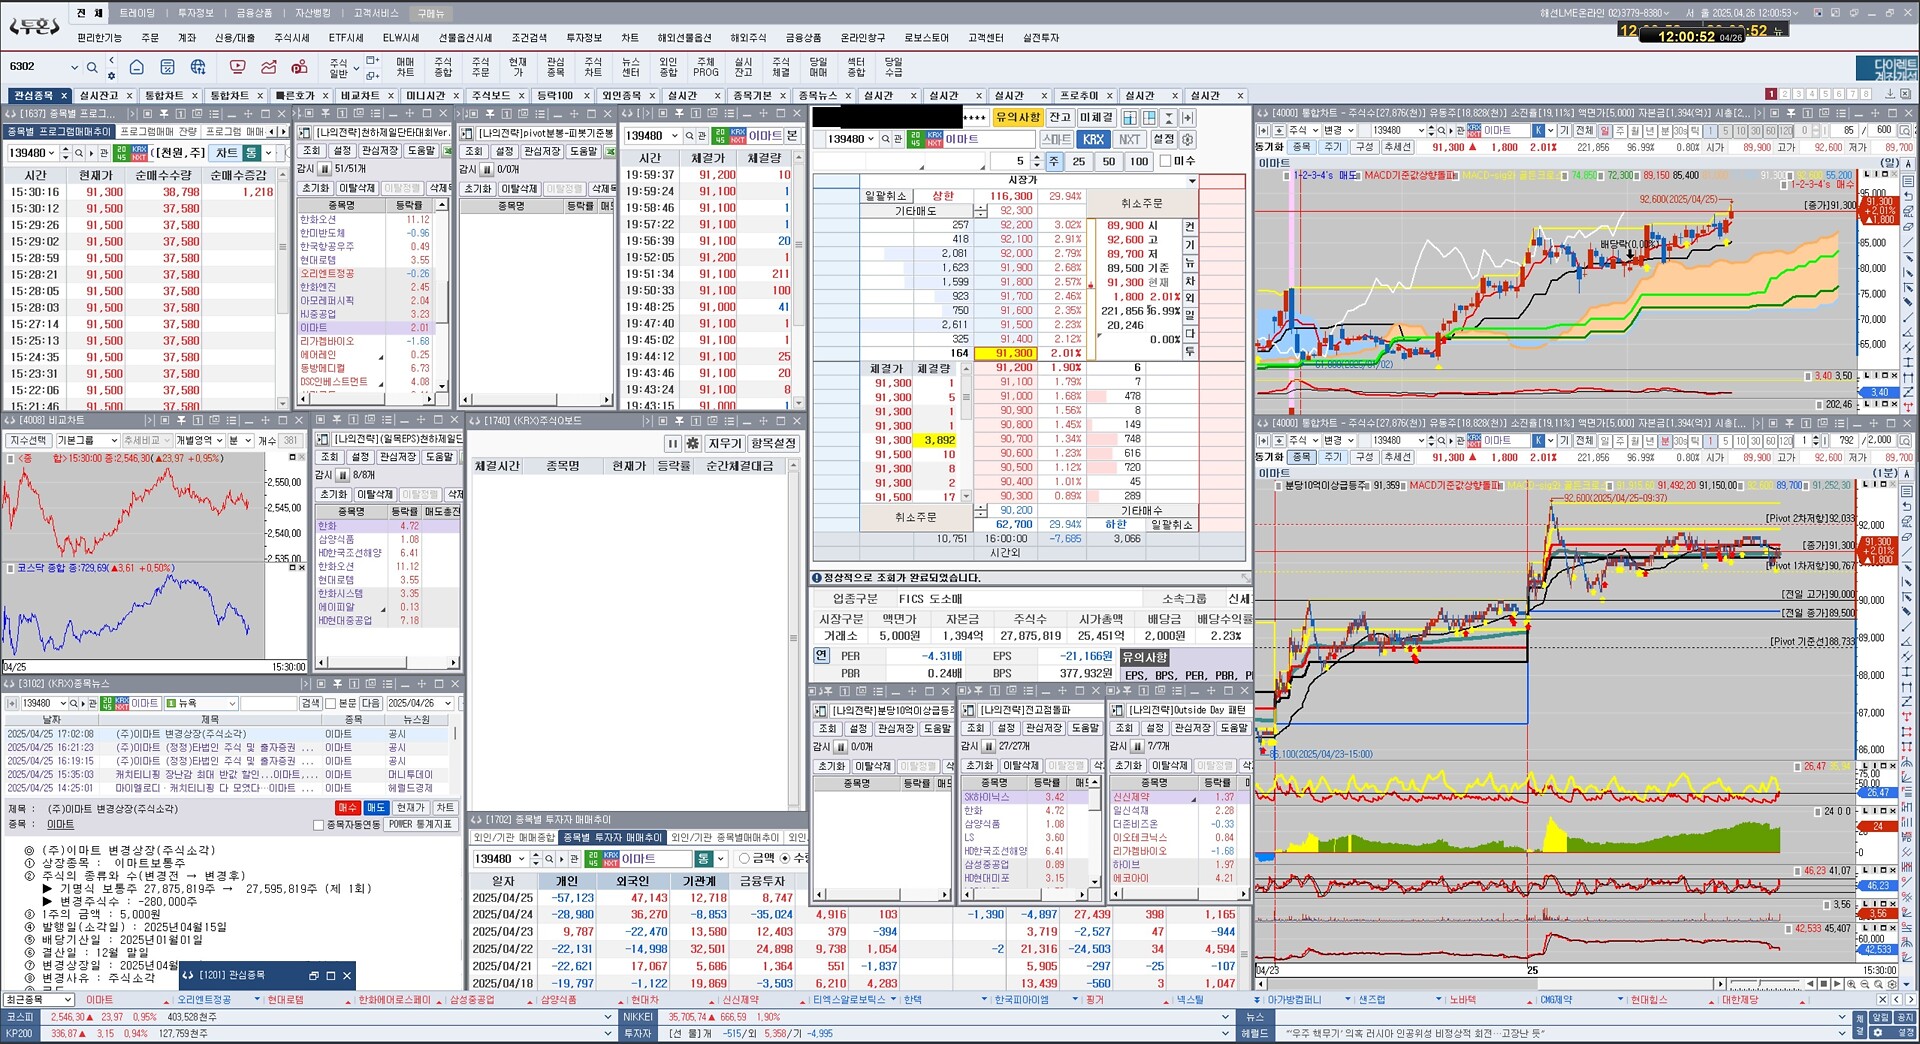Image resolution: width=1920 pixels, height=1044 pixels.
Task: Click the search magnifier next to screen number 6302
Action: (x=92, y=67)
